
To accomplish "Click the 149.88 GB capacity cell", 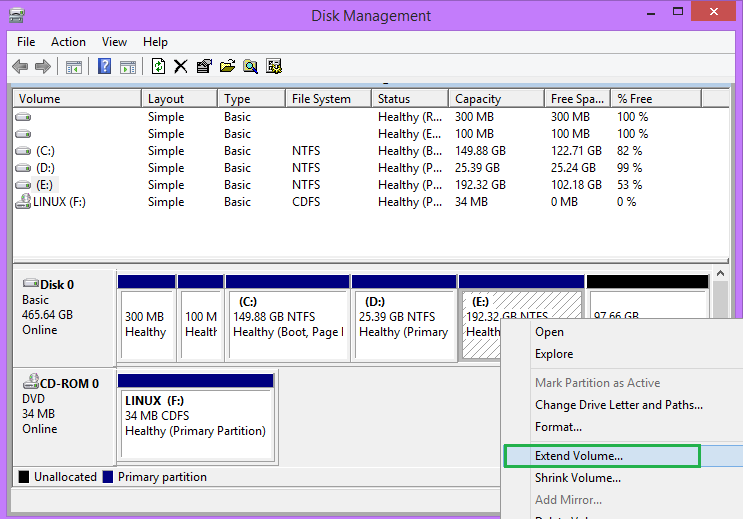I will point(480,151).
